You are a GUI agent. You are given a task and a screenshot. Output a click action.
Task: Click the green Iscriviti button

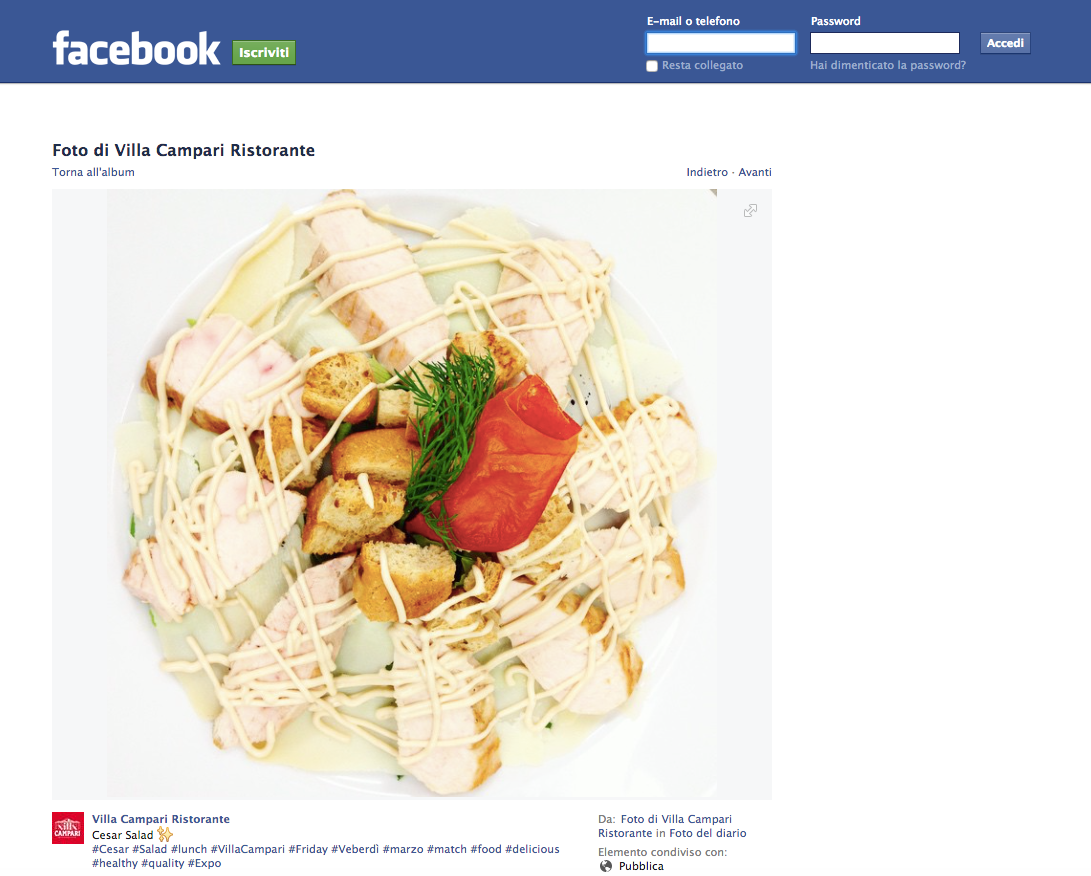pos(264,52)
